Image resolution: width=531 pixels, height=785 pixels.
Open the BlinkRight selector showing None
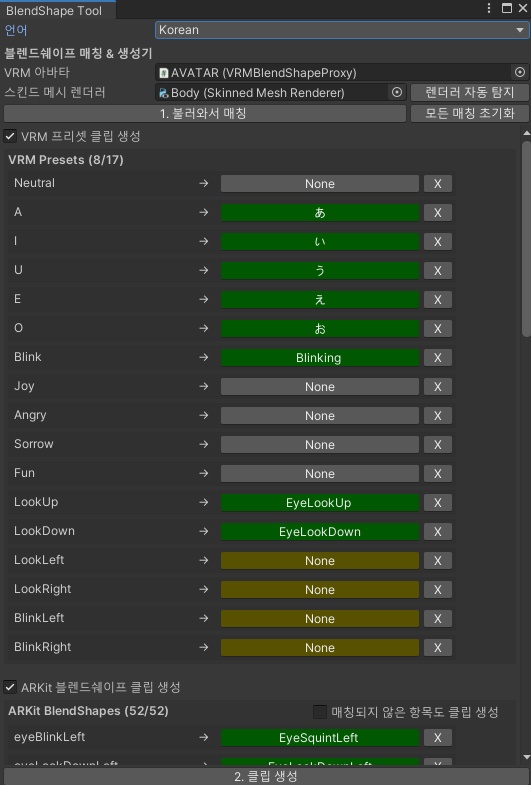pyautogui.click(x=320, y=648)
